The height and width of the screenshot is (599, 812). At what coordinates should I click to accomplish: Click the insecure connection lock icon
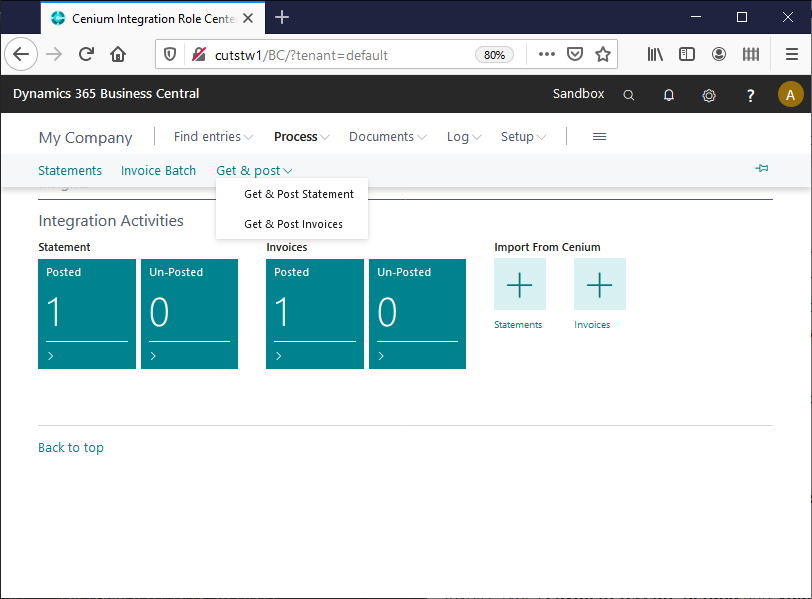coord(199,54)
